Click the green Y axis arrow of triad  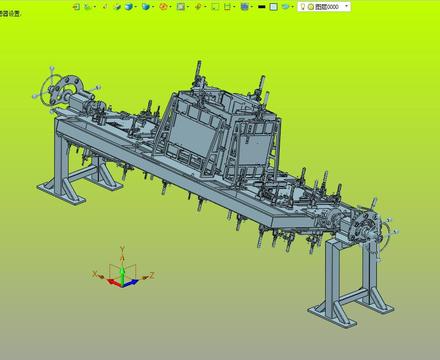[122, 274]
